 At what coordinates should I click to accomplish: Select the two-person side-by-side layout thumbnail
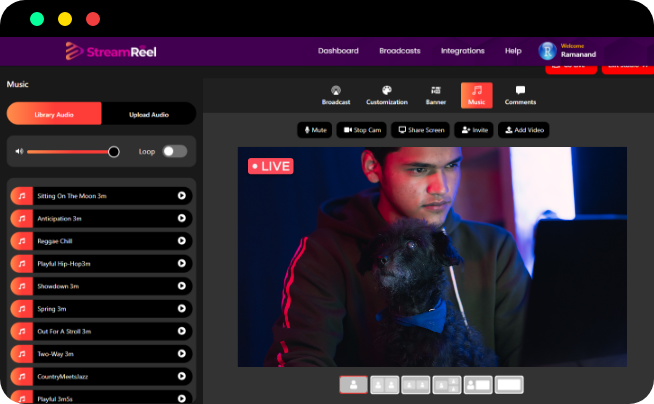click(385, 384)
